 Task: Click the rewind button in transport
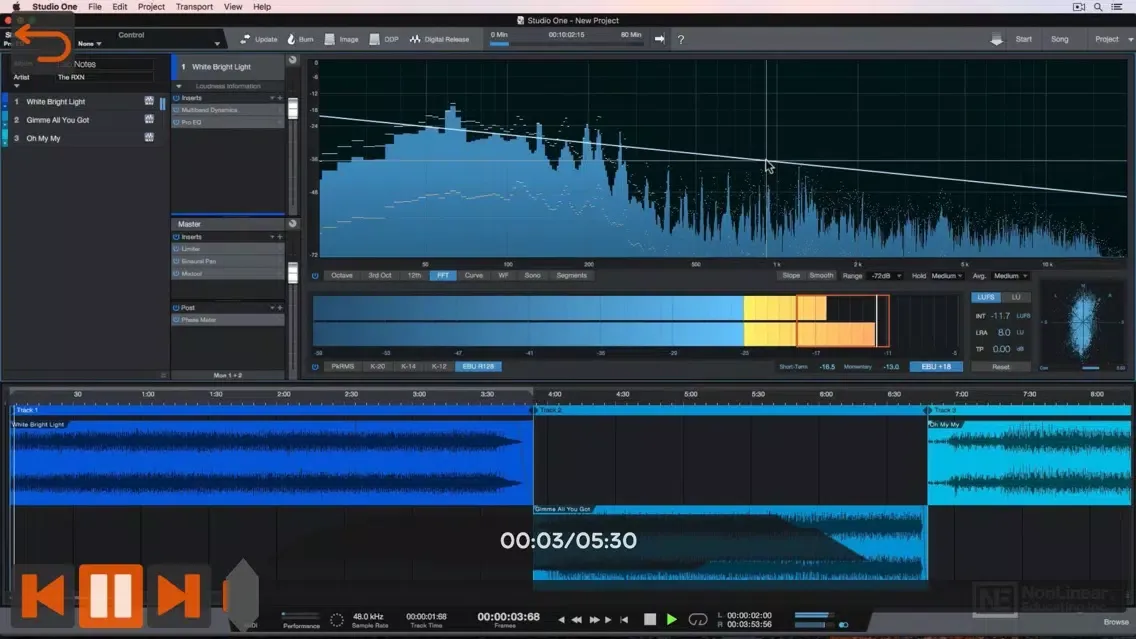click(x=577, y=619)
